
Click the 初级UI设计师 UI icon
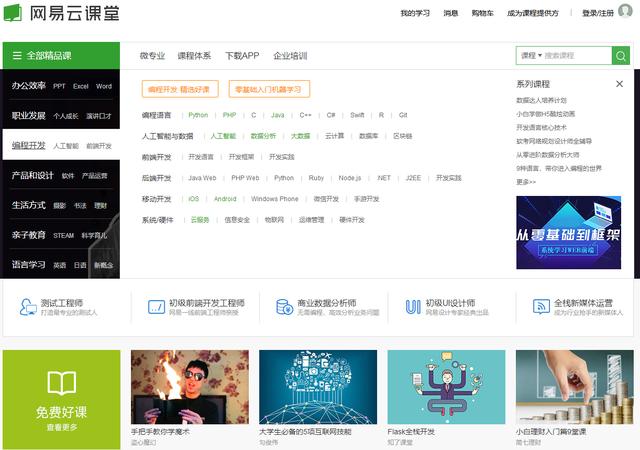coord(412,306)
